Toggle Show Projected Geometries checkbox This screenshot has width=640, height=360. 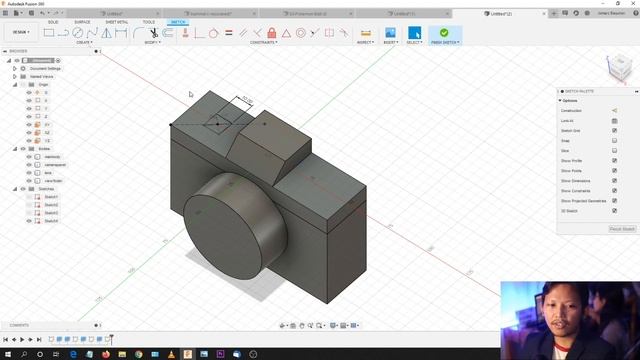pyautogui.click(x=614, y=201)
